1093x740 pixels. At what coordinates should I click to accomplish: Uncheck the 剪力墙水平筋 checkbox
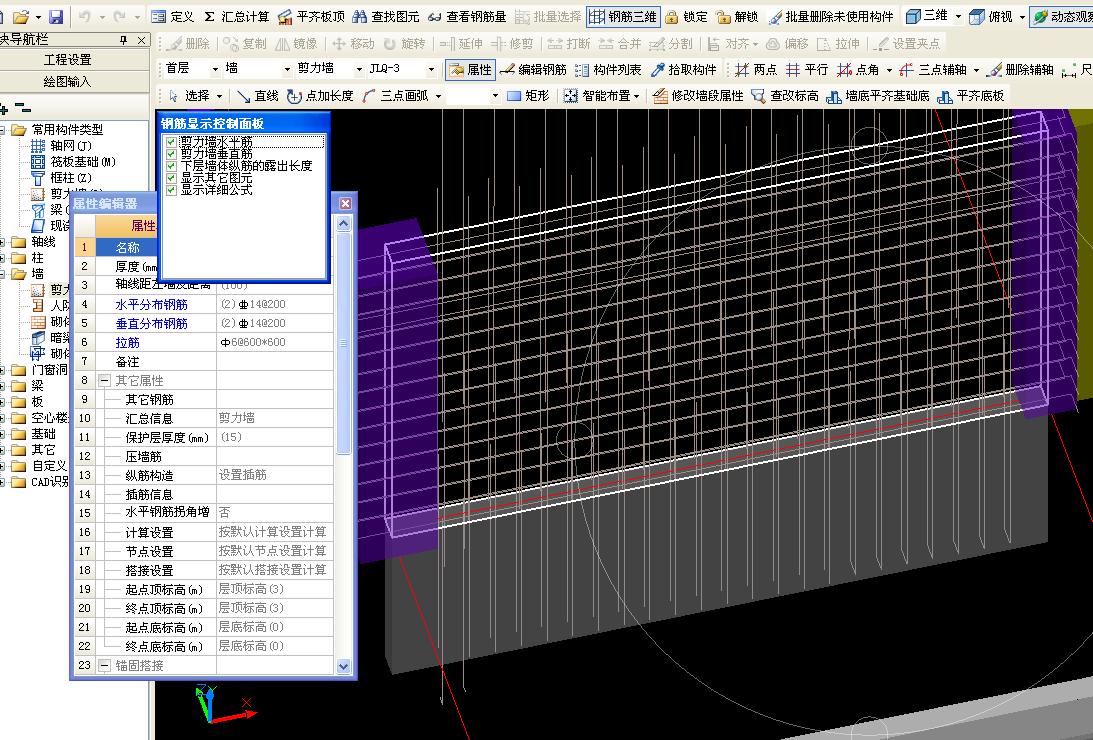[x=171, y=143]
